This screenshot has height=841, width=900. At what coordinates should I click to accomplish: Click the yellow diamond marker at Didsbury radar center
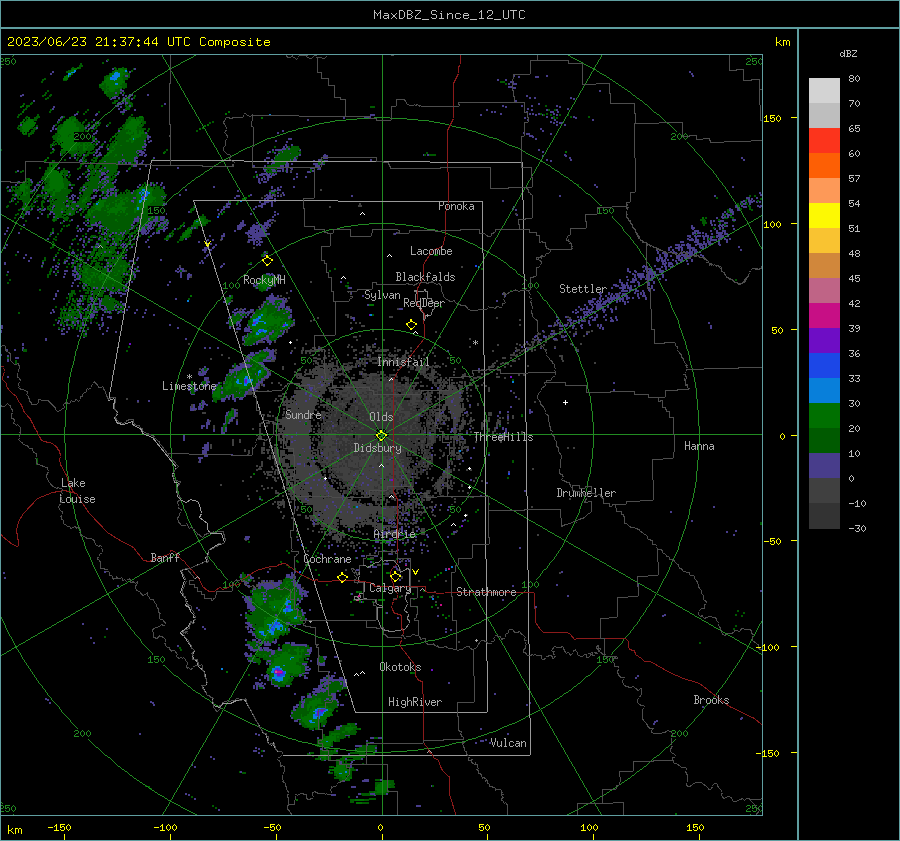tap(381, 435)
